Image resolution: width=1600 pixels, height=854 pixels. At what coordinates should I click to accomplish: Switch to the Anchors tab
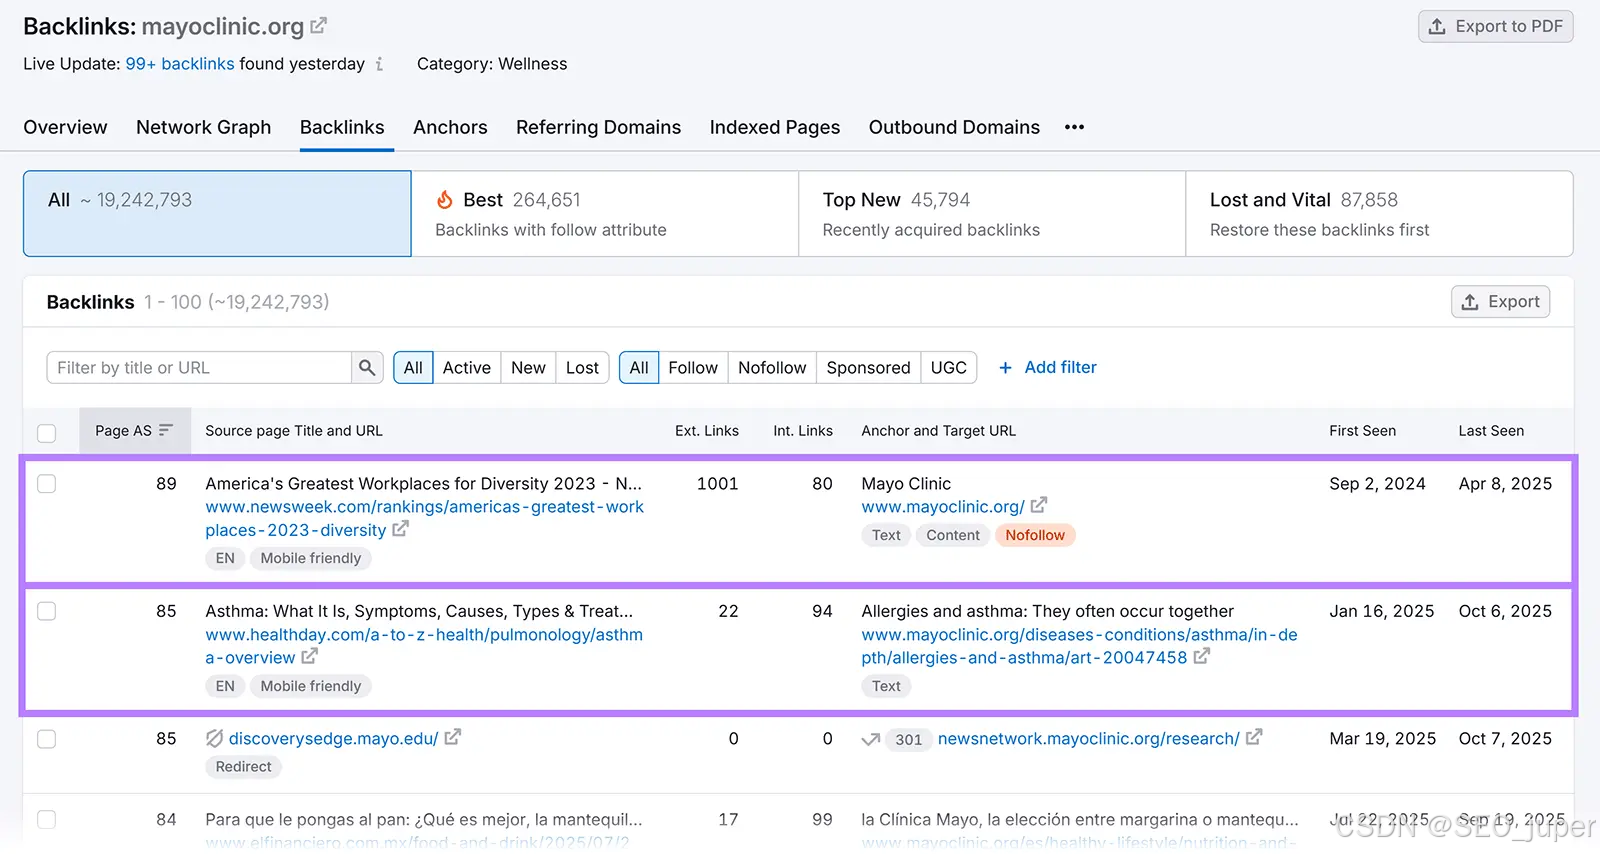pos(450,127)
